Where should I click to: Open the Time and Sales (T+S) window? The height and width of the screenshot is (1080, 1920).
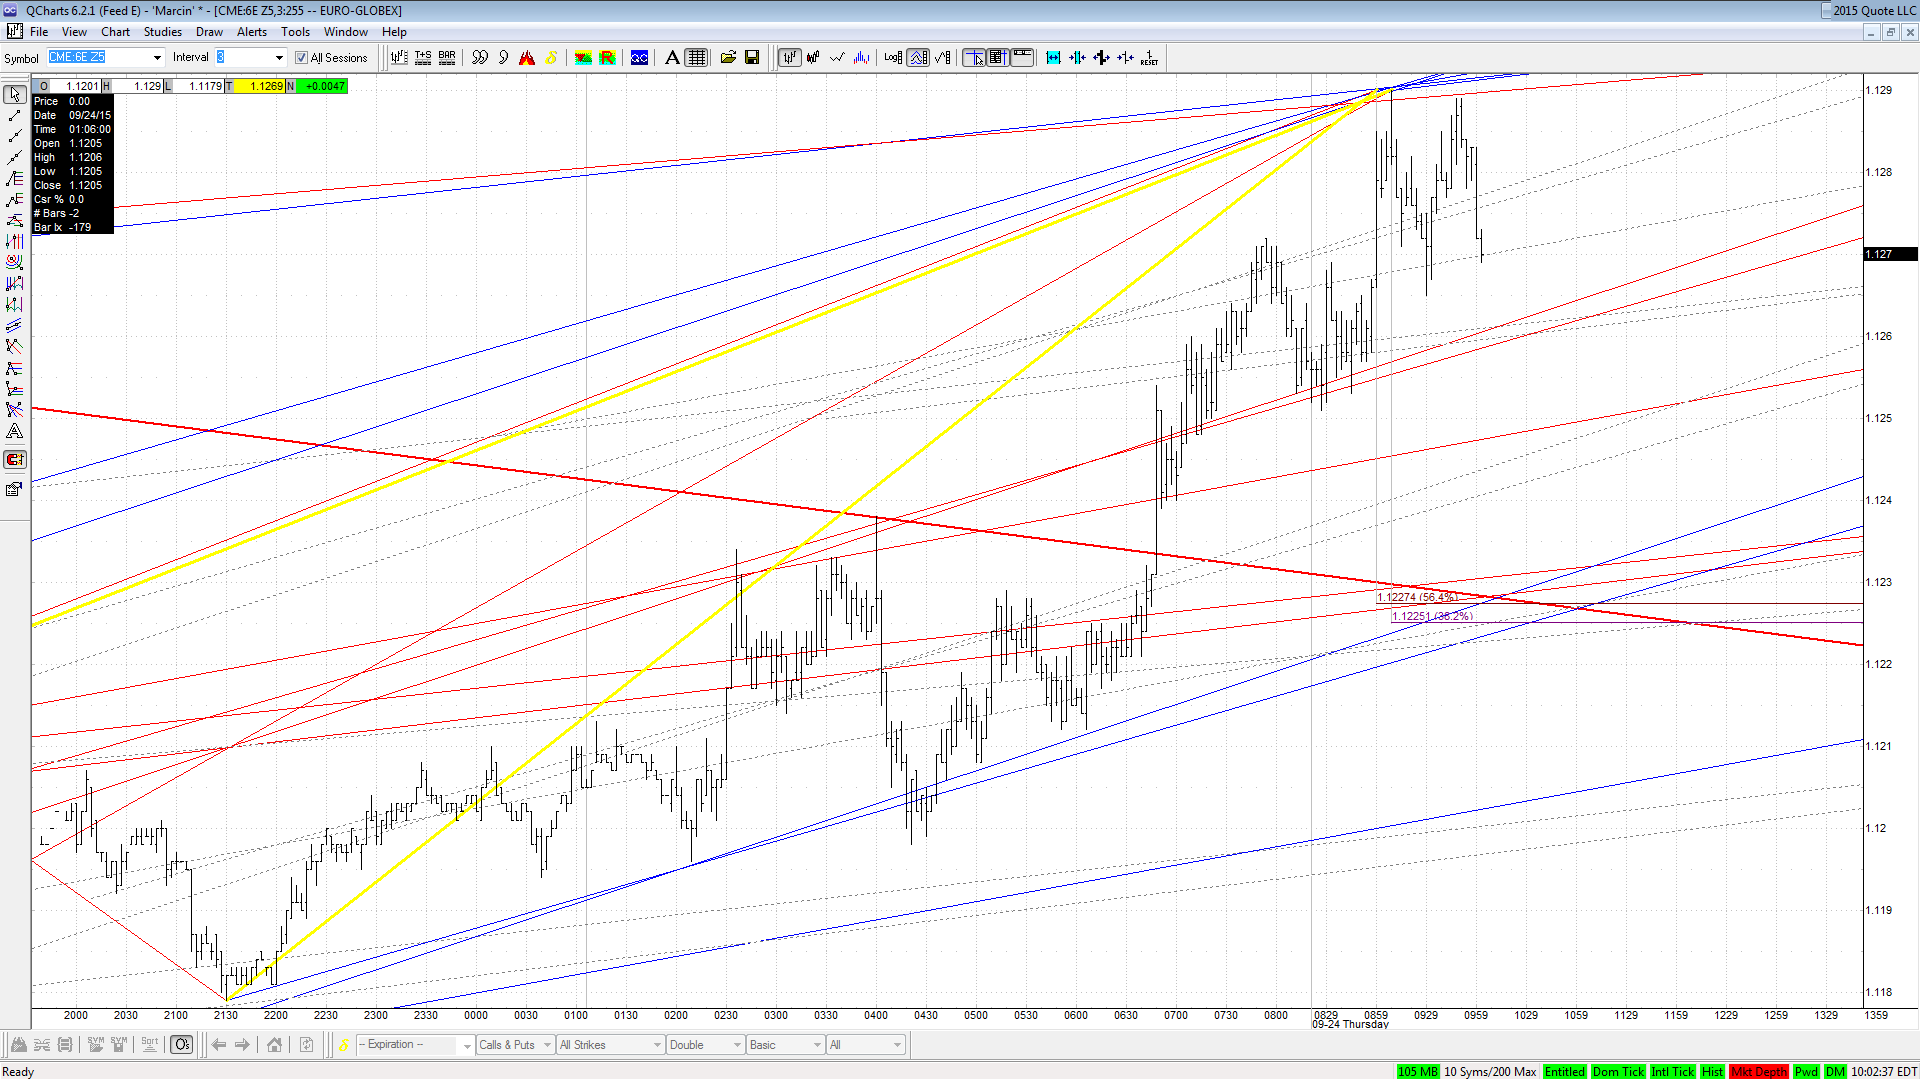(423, 58)
